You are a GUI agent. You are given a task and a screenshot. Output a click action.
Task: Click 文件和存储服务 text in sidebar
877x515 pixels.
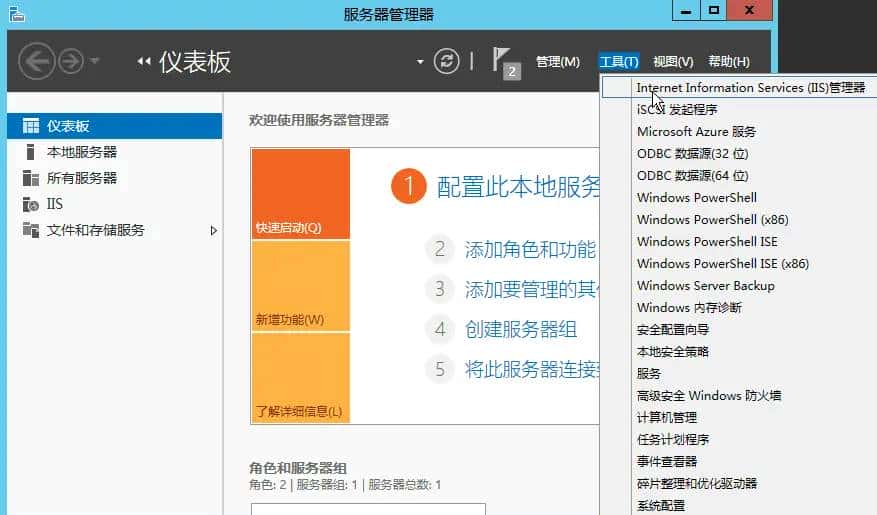click(96, 230)
